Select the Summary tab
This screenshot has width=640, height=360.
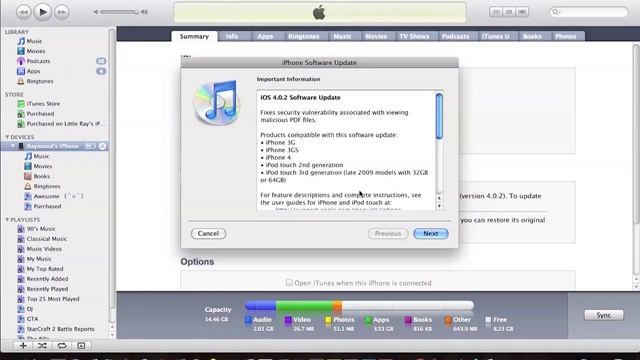tap(194, 36)
